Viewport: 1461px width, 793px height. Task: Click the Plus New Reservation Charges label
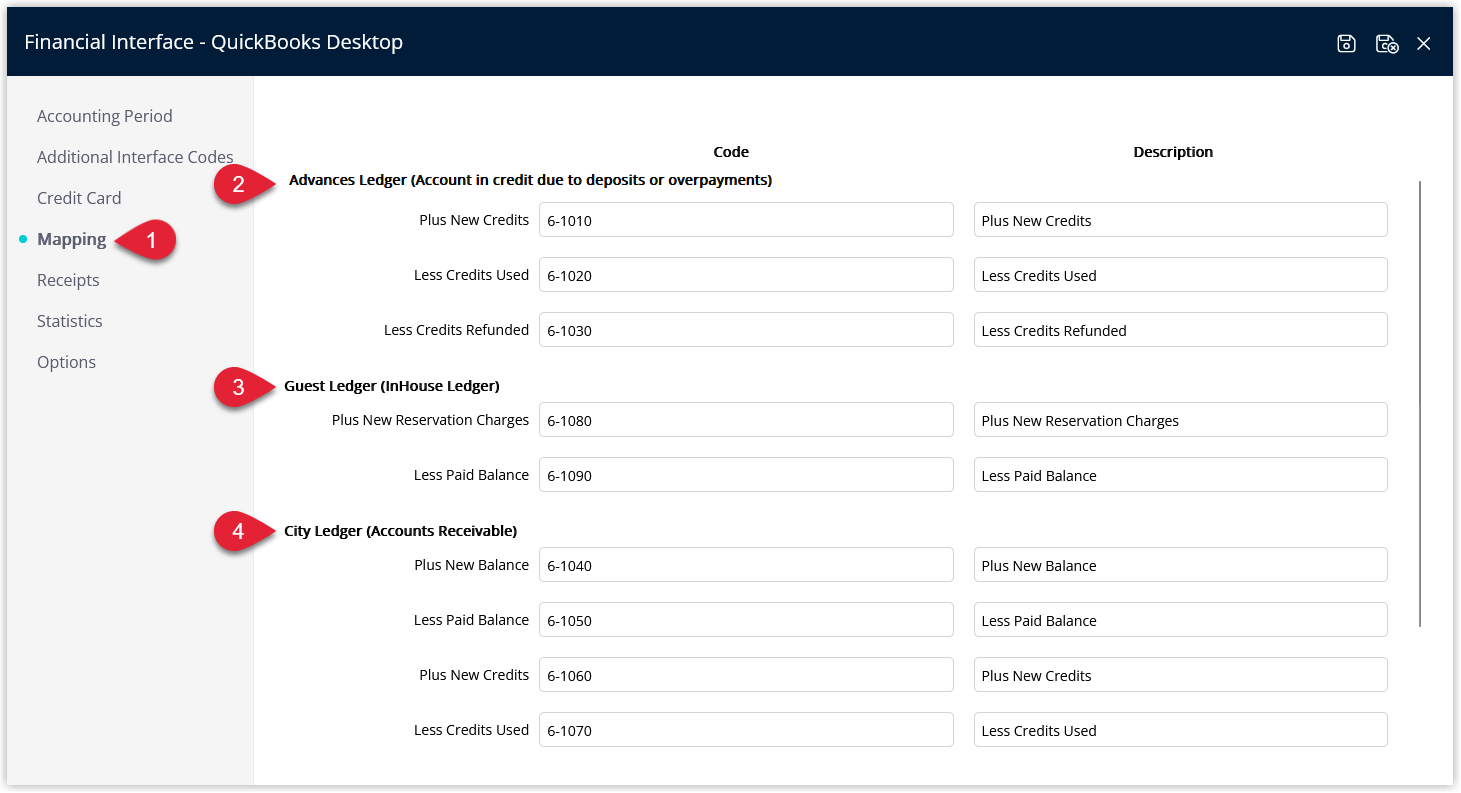click(430, 420)
